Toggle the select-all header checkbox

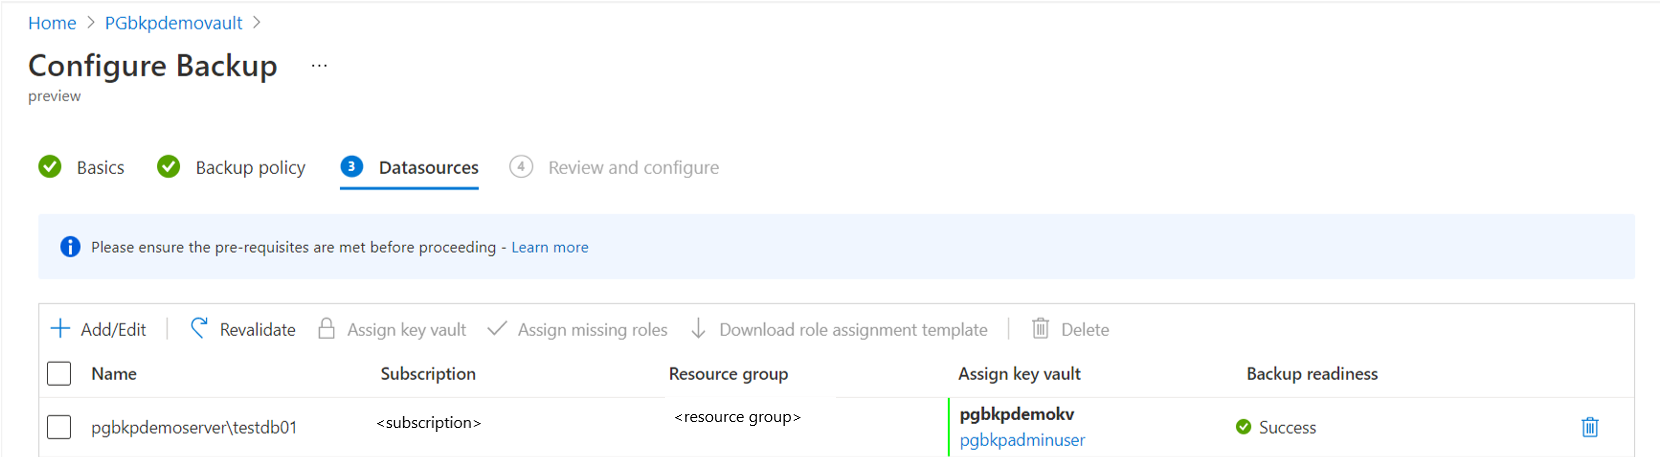click(x=59, y=374)
